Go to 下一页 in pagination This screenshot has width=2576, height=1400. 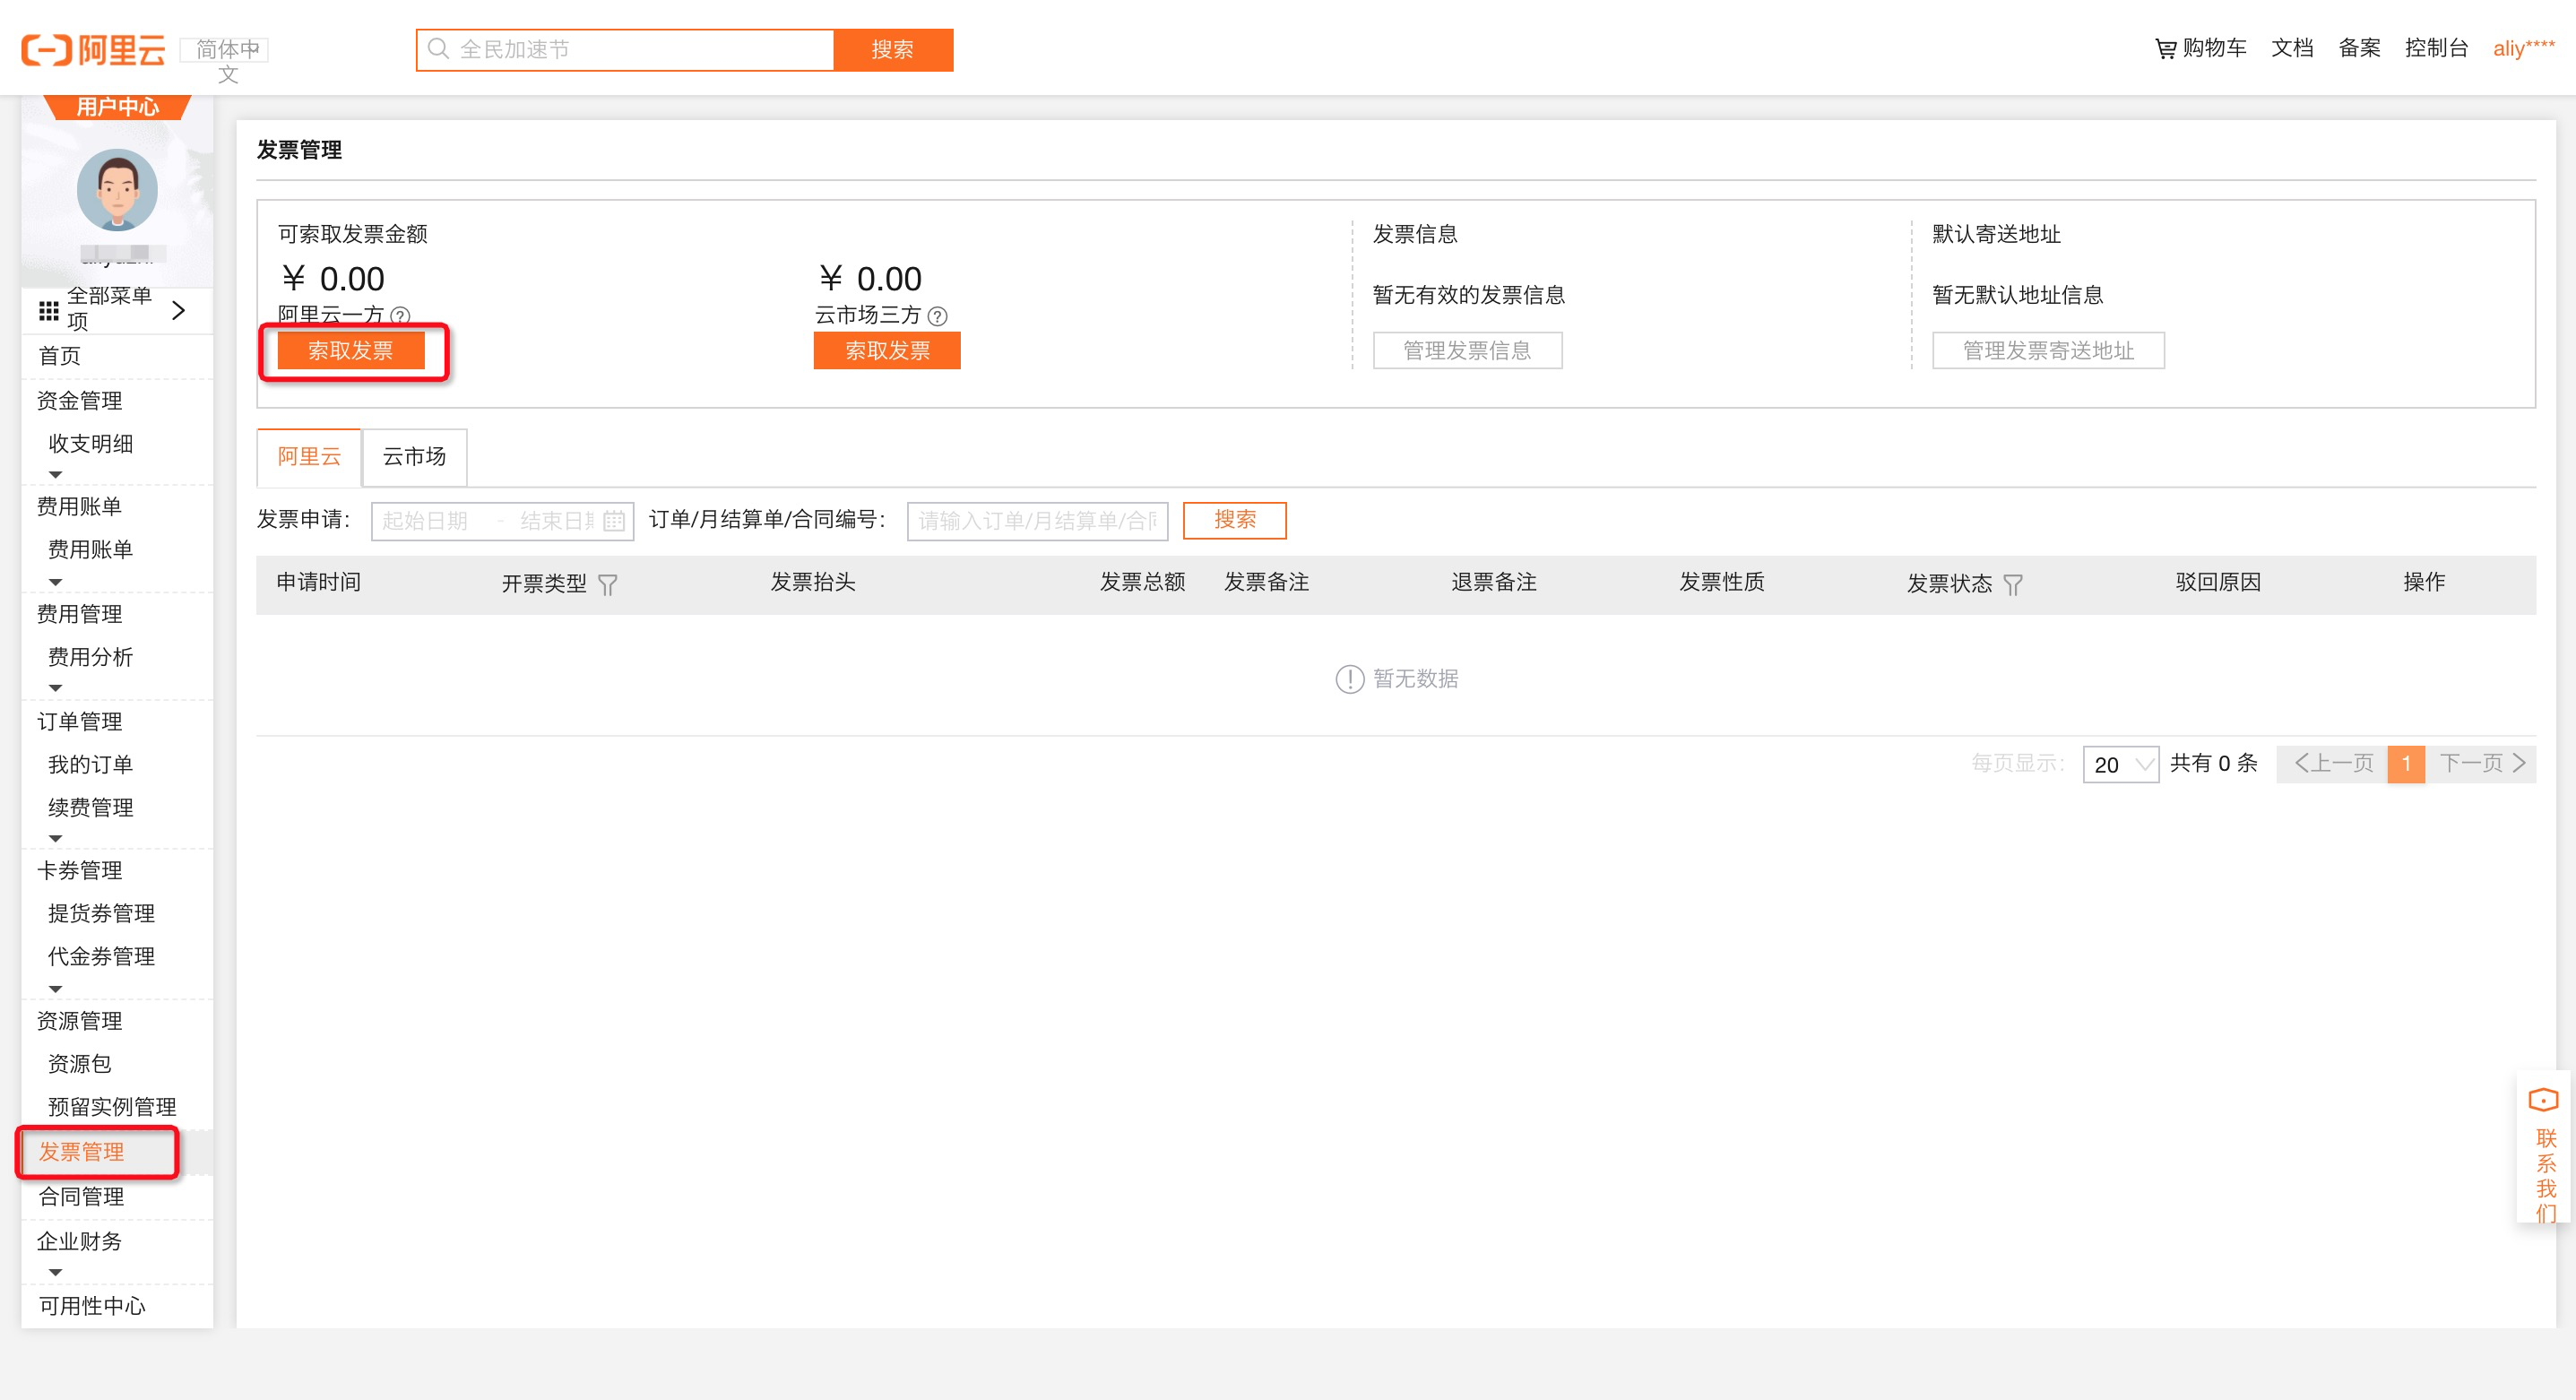pos(2481,764)
